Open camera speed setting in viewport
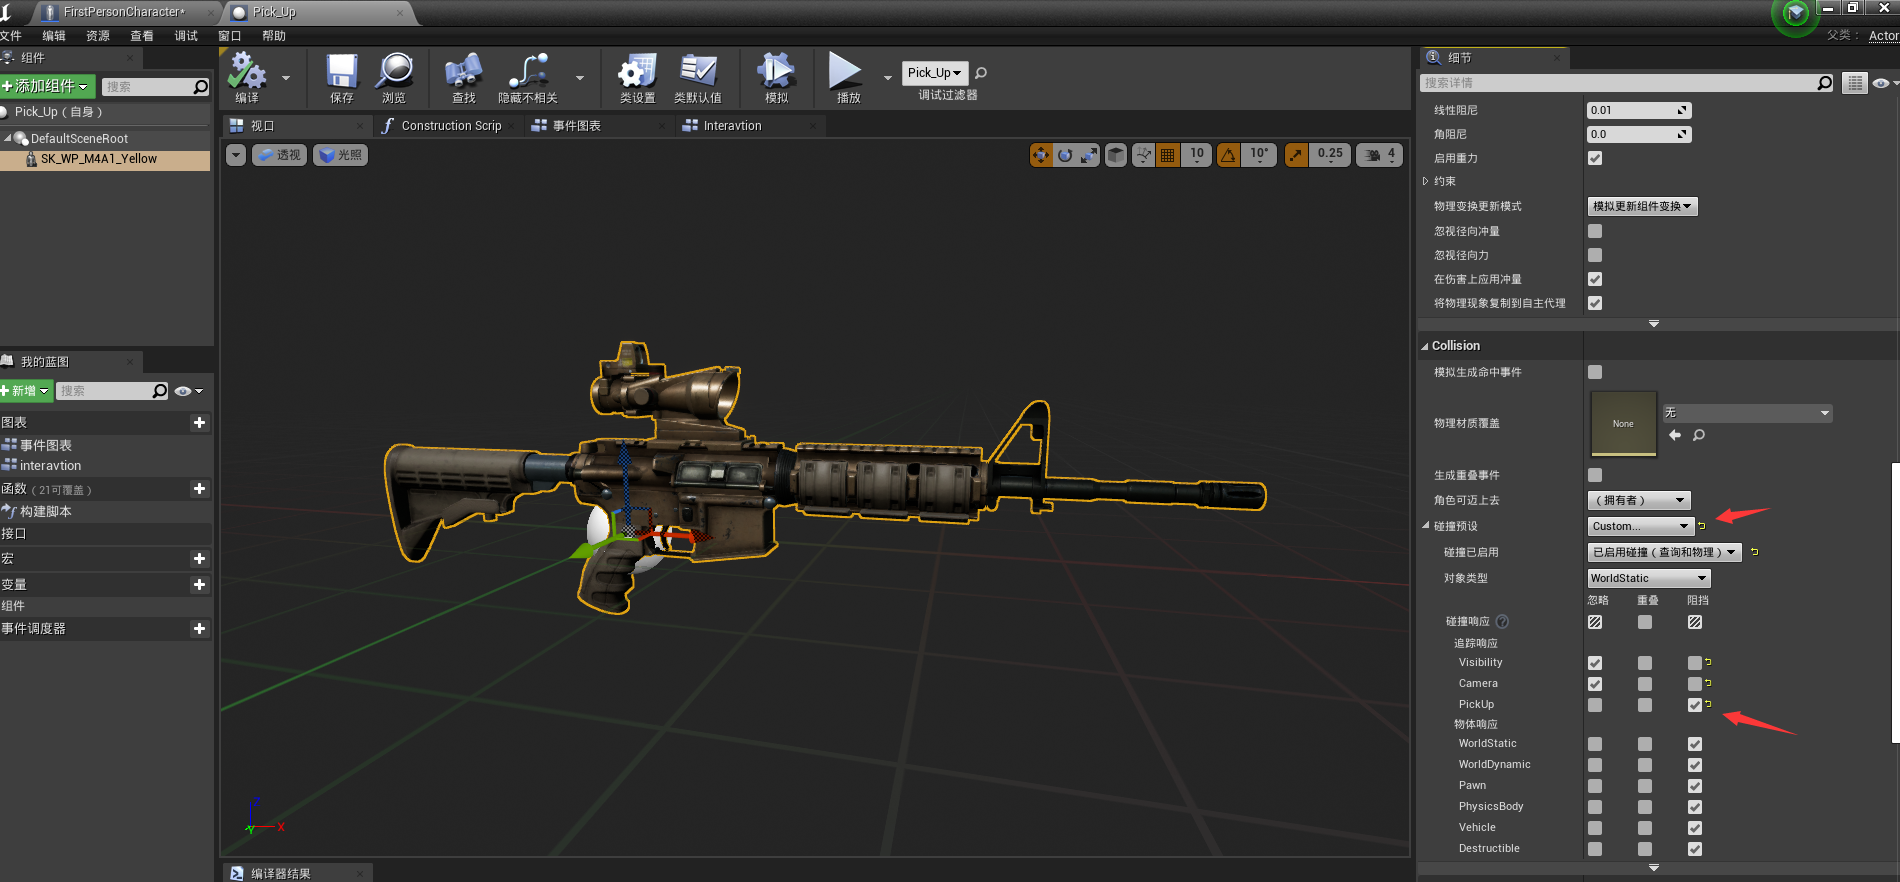The width and height of the screenshot is (1900, 882). click(x=1380, y=155)
